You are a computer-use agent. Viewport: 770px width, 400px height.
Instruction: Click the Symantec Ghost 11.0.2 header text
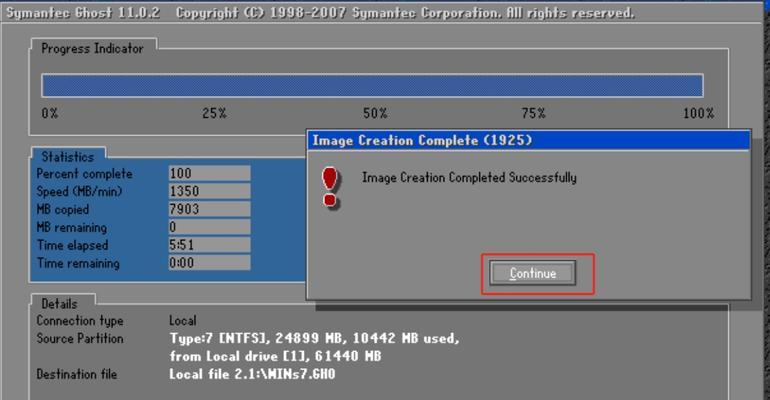pyautogui.click(x=82, y=13)
